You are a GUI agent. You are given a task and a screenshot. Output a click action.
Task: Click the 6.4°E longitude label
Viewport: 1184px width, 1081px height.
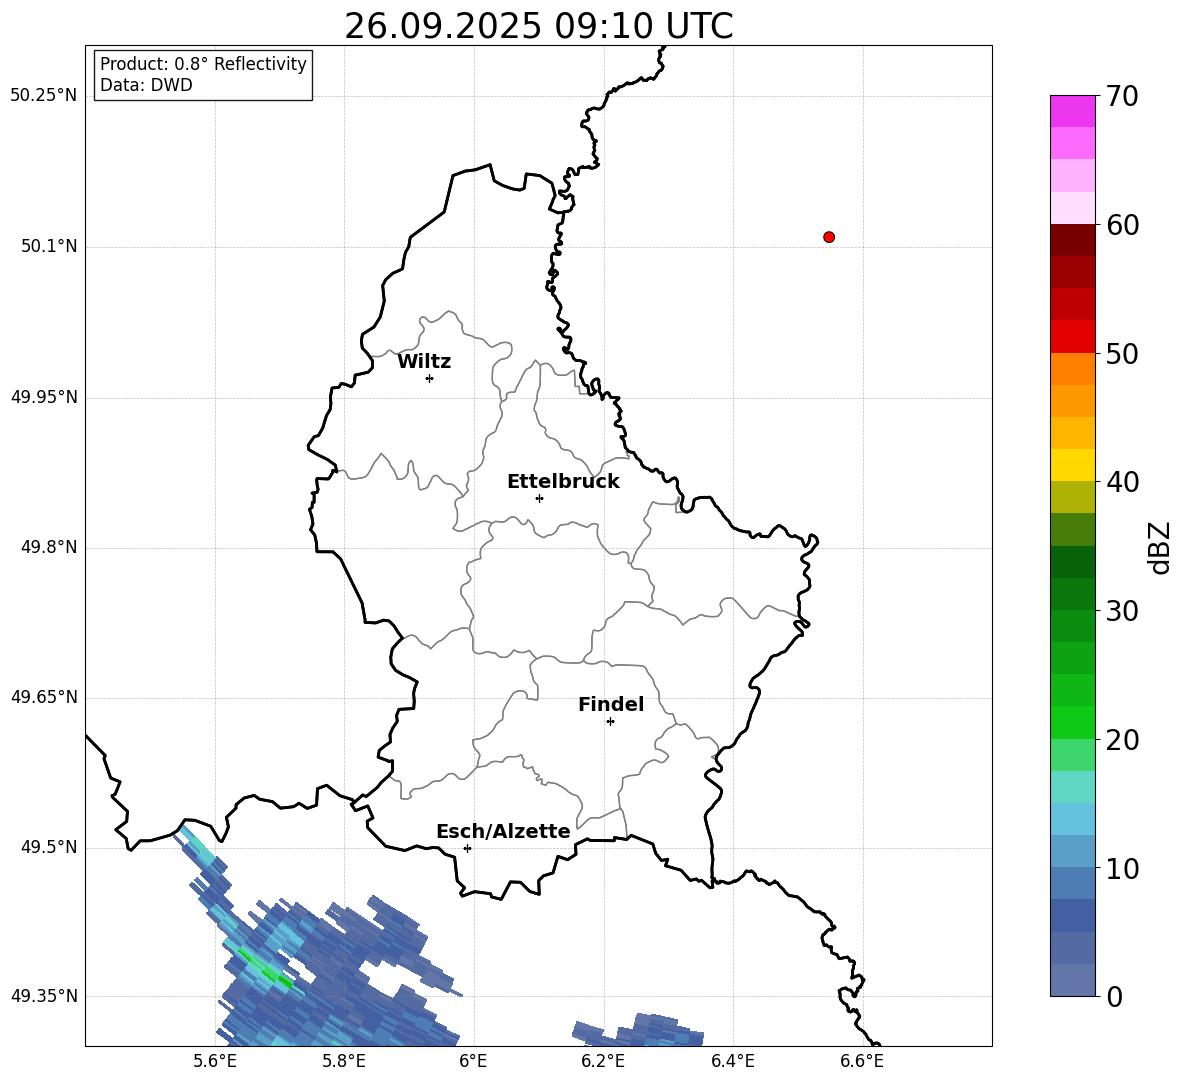[x=732, y=1061]
